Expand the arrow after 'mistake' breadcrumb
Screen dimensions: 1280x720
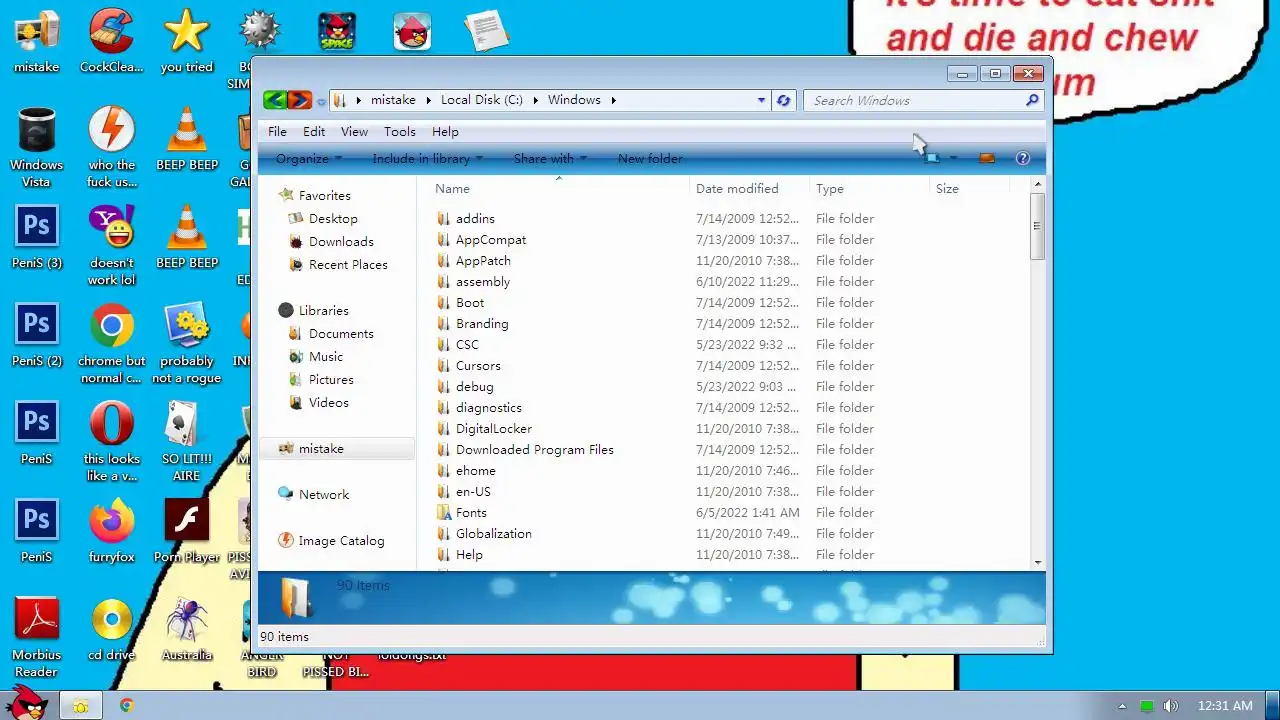coord(428,100)
